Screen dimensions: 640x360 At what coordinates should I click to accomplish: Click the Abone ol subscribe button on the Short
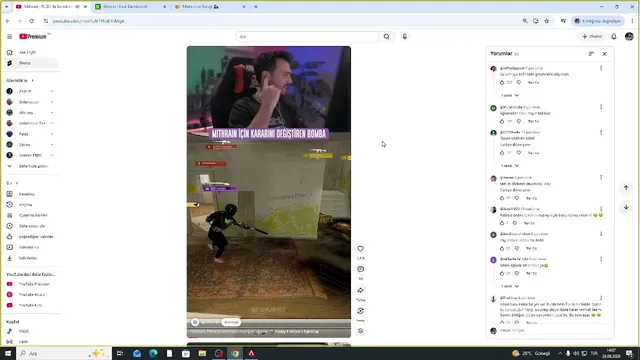click(x=231, y=322)
